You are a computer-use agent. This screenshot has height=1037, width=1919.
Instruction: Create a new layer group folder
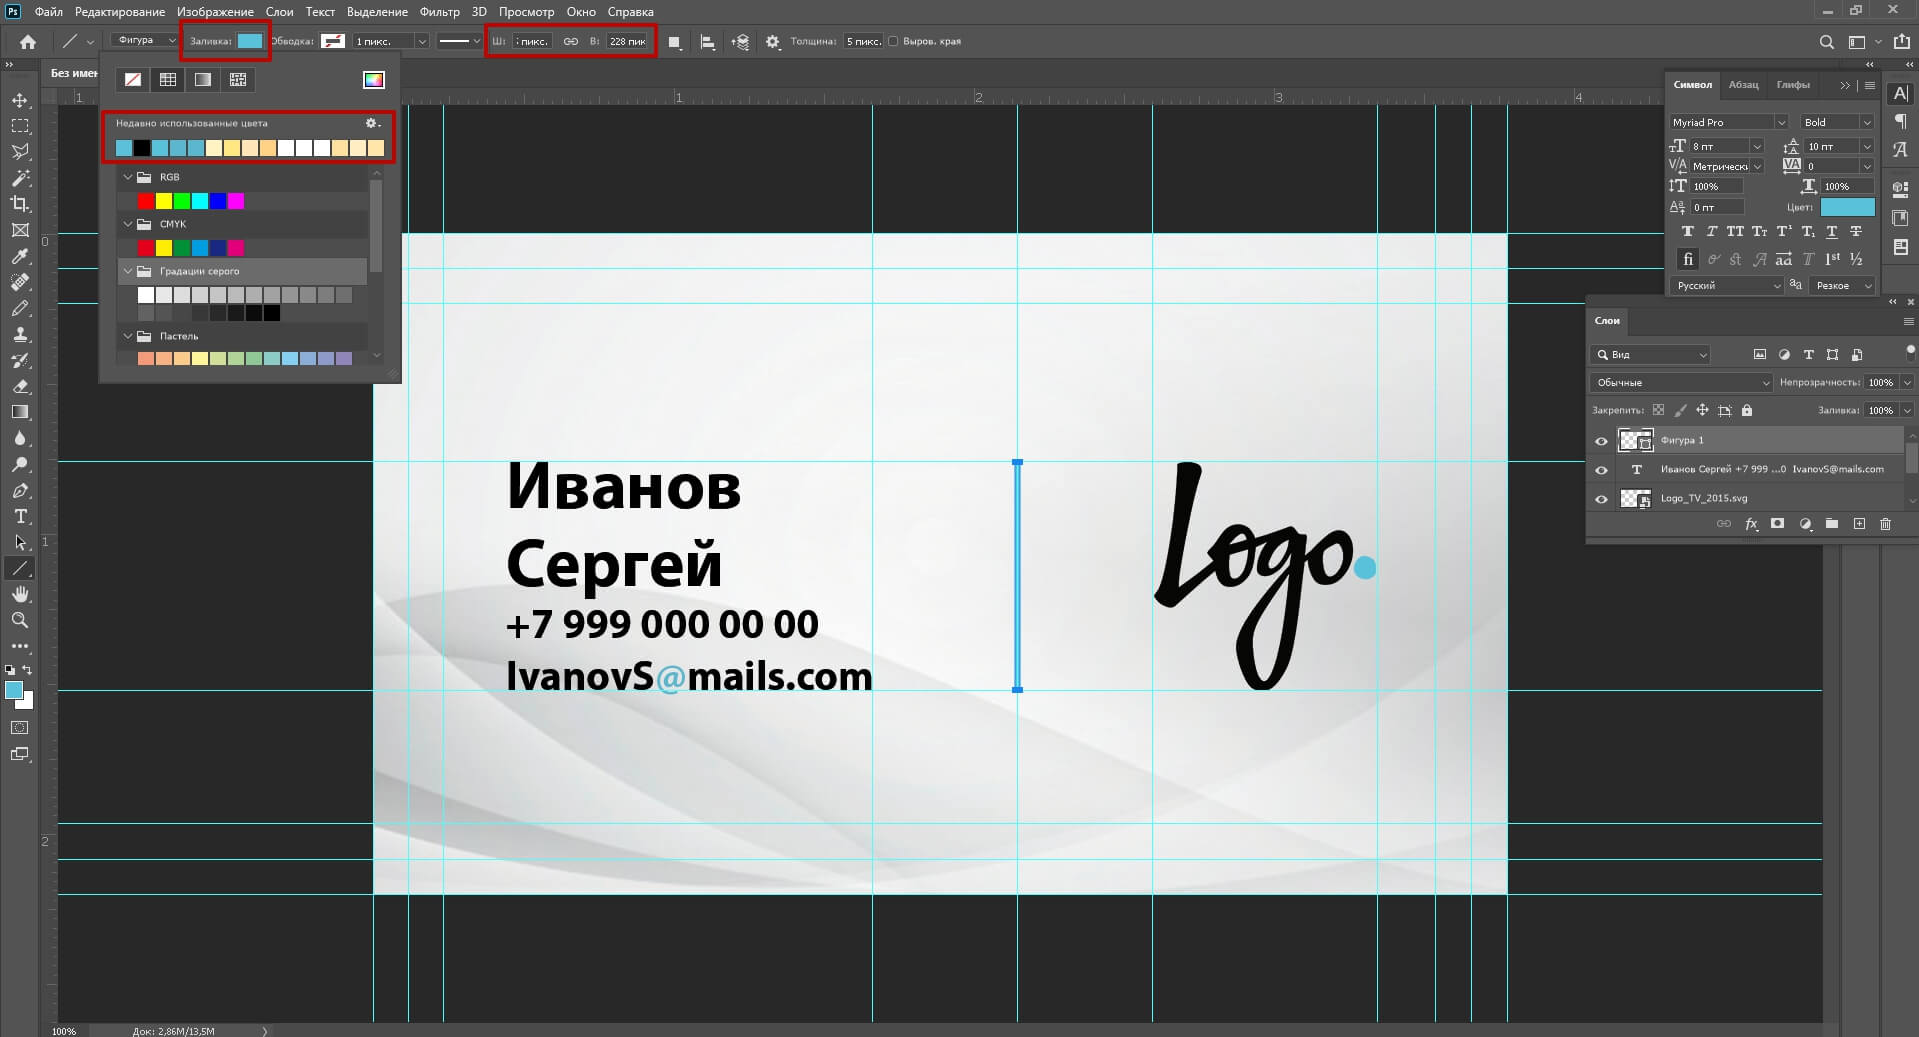pyautogui.click(x=1832, y=523)
